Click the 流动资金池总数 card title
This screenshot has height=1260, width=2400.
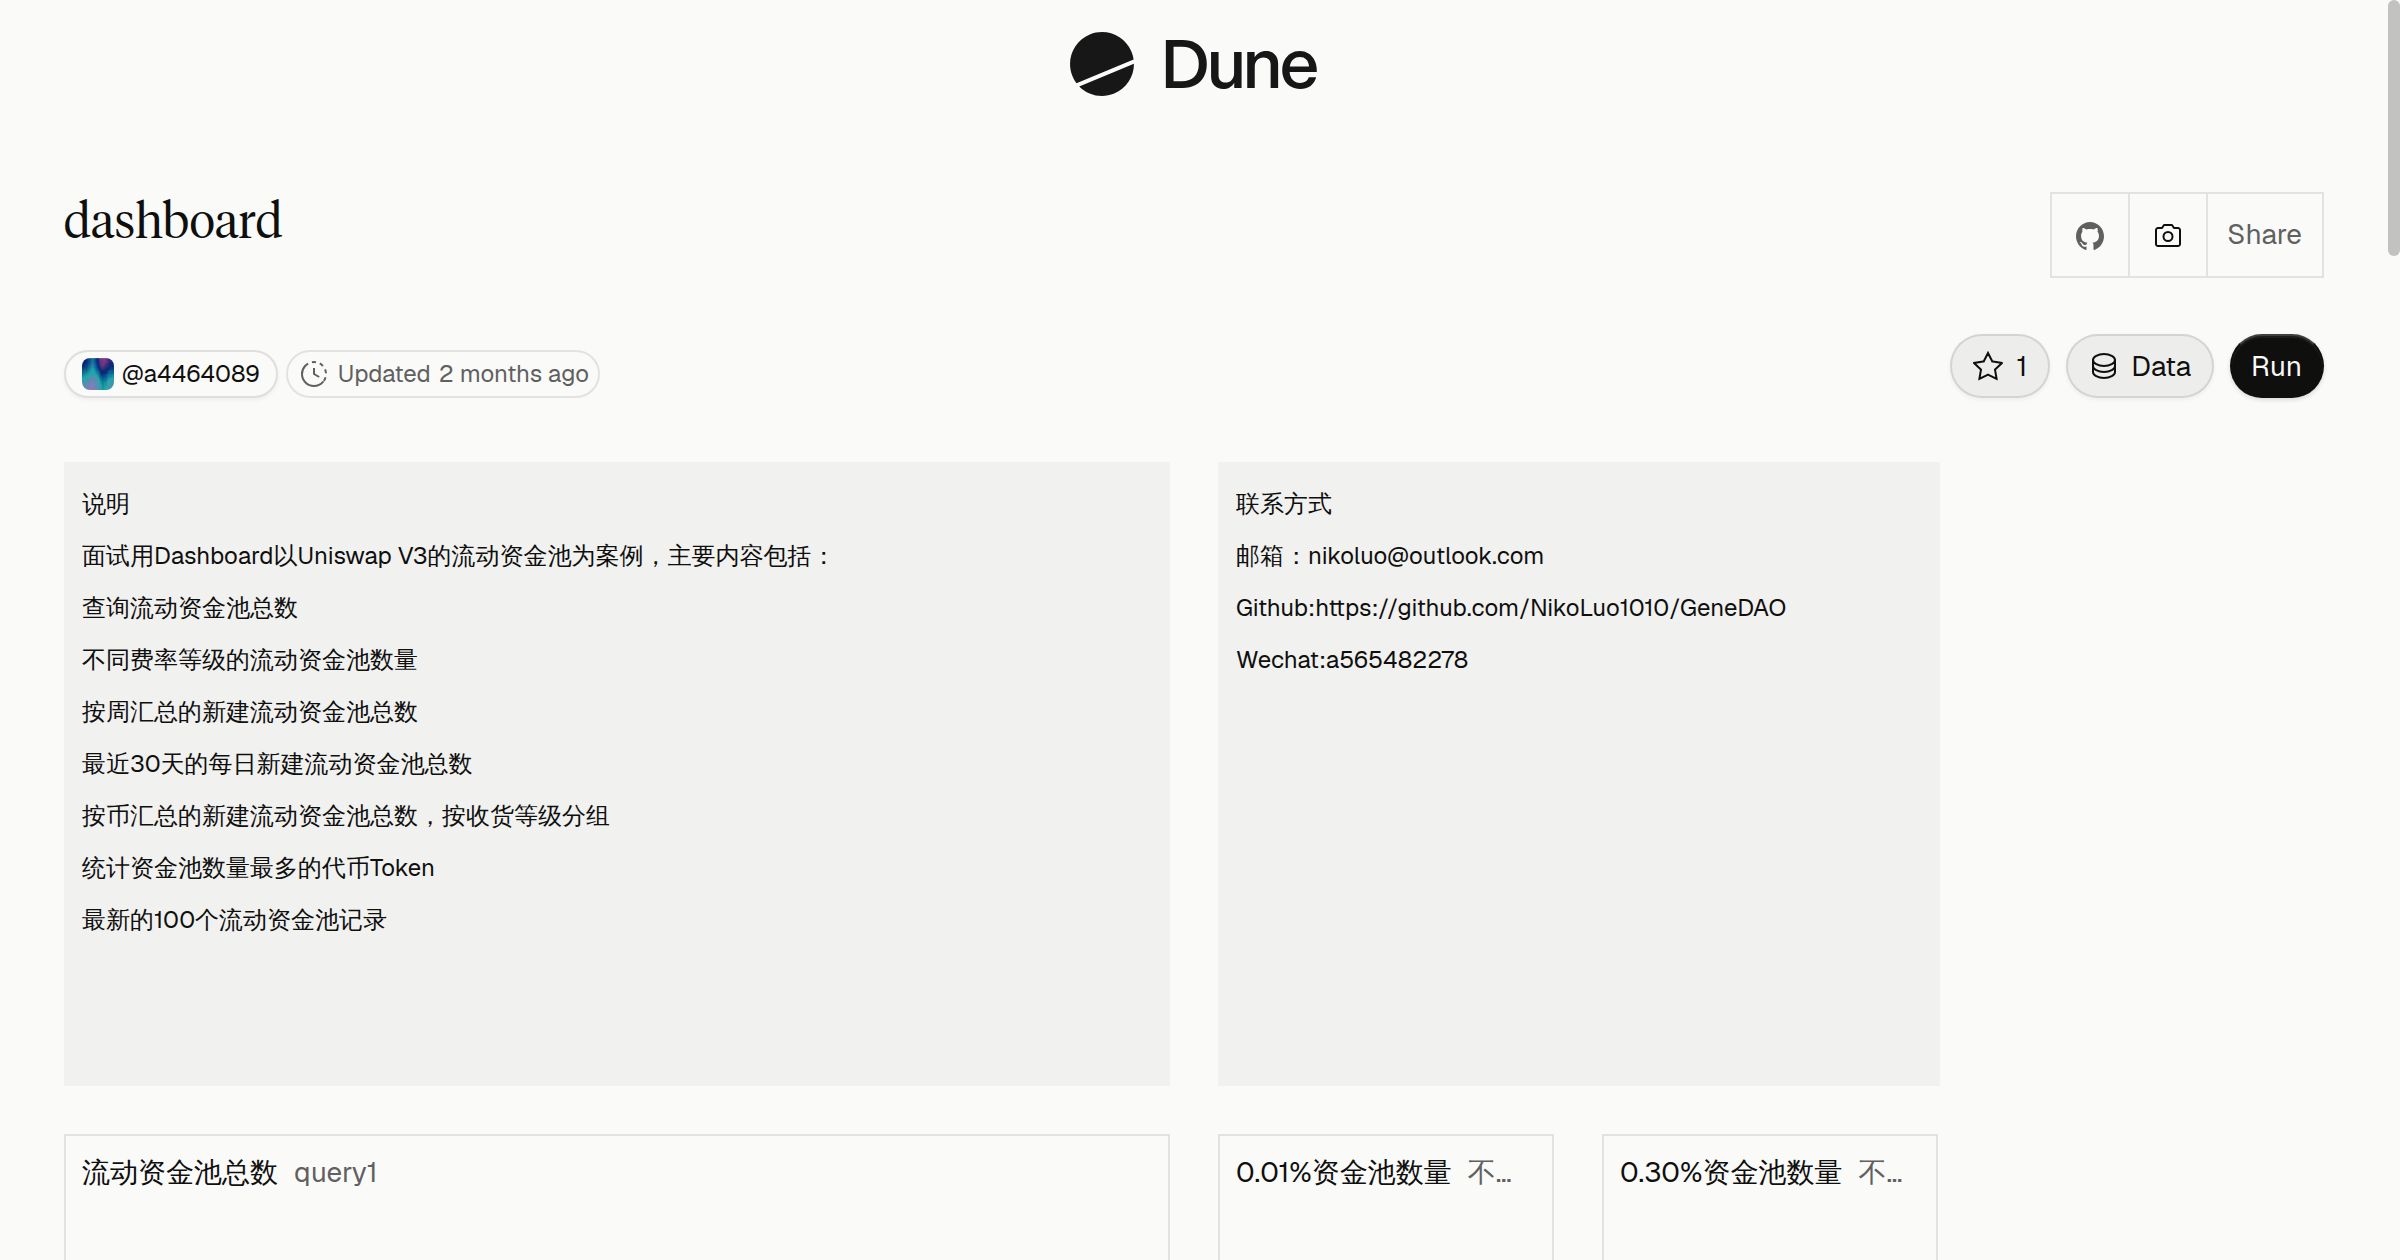180,1172
